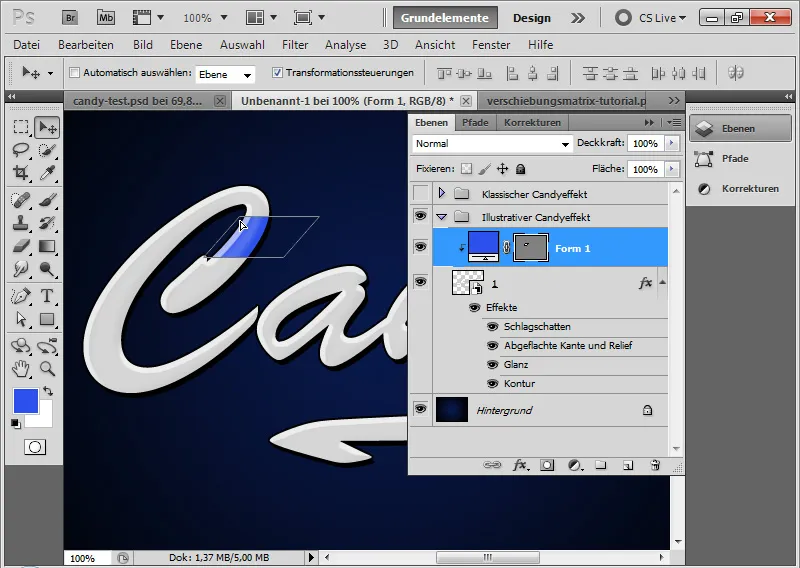The image size is (800, 568).
Task: Open the Bearbeiten menu
Action: (86, 45)
